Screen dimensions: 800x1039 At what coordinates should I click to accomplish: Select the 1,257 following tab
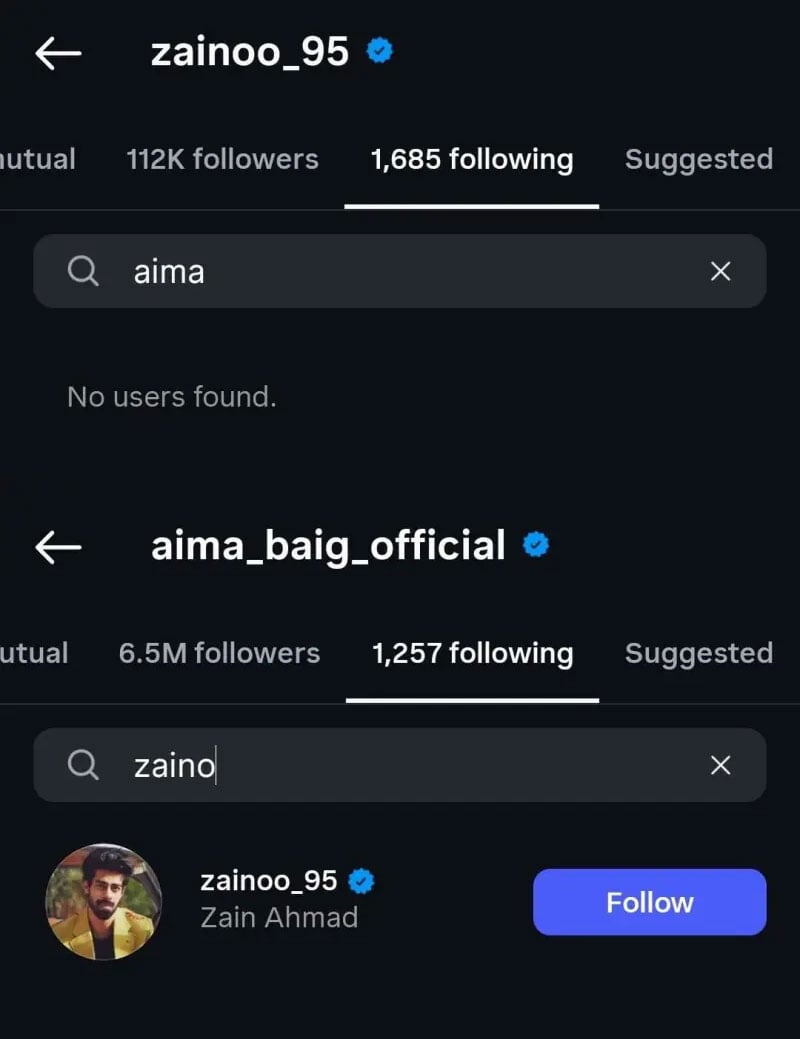(472, 653)
